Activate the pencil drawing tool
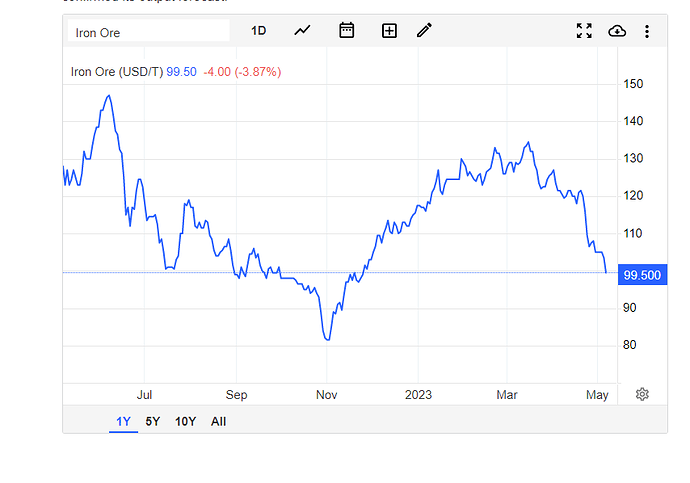This screenshot has height=483, width=690. coord(424,30)
